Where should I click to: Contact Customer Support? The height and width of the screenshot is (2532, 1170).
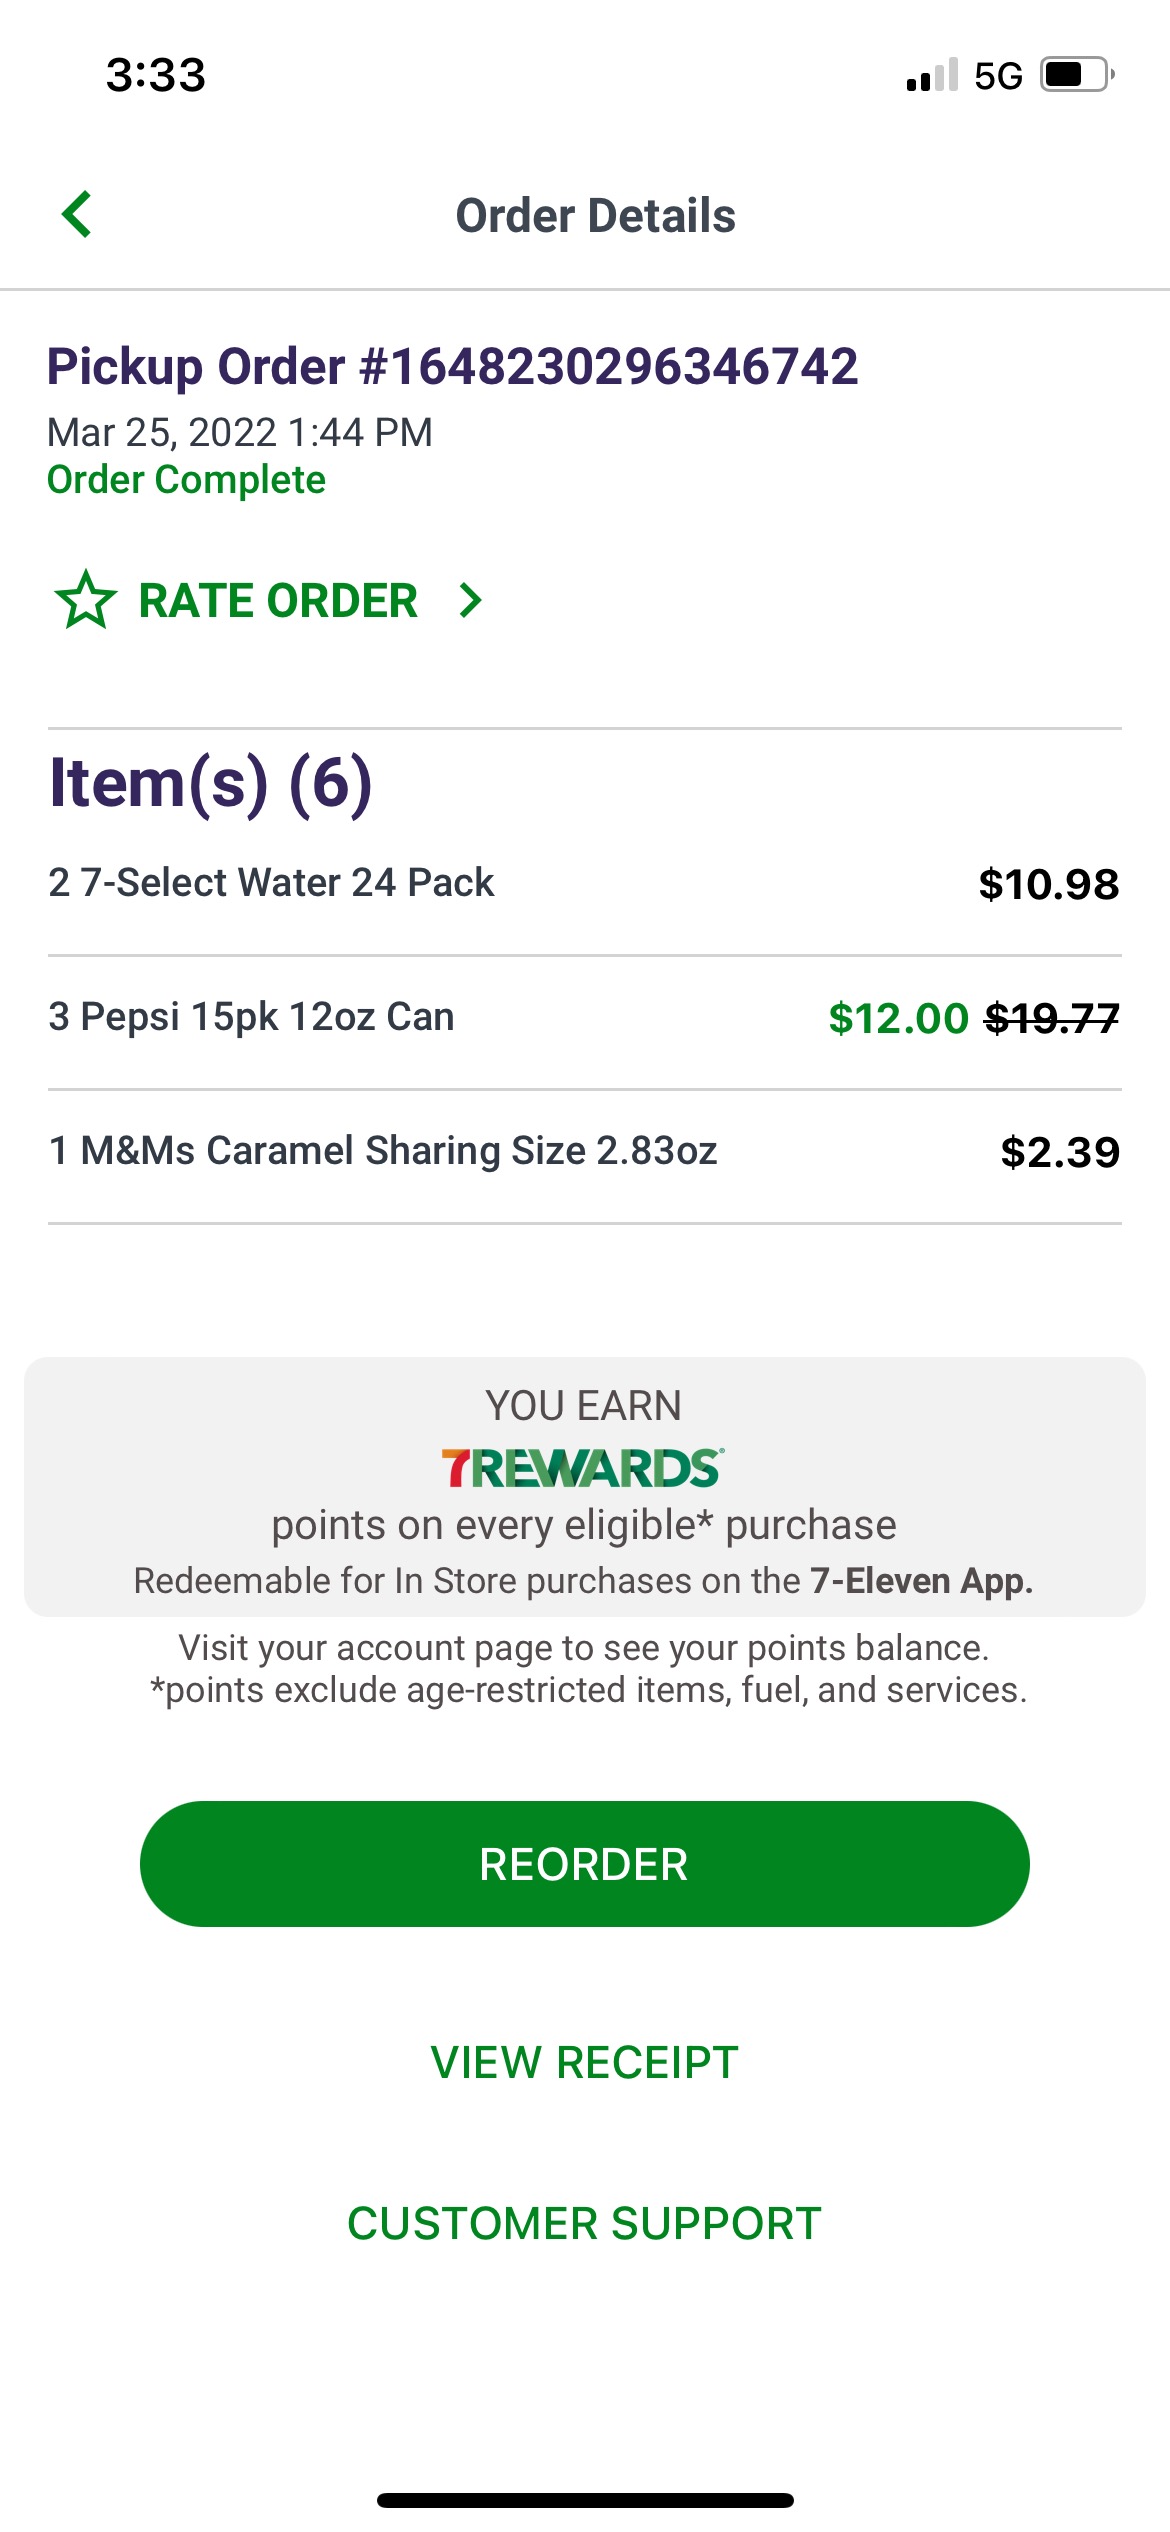click(585, 2224)
